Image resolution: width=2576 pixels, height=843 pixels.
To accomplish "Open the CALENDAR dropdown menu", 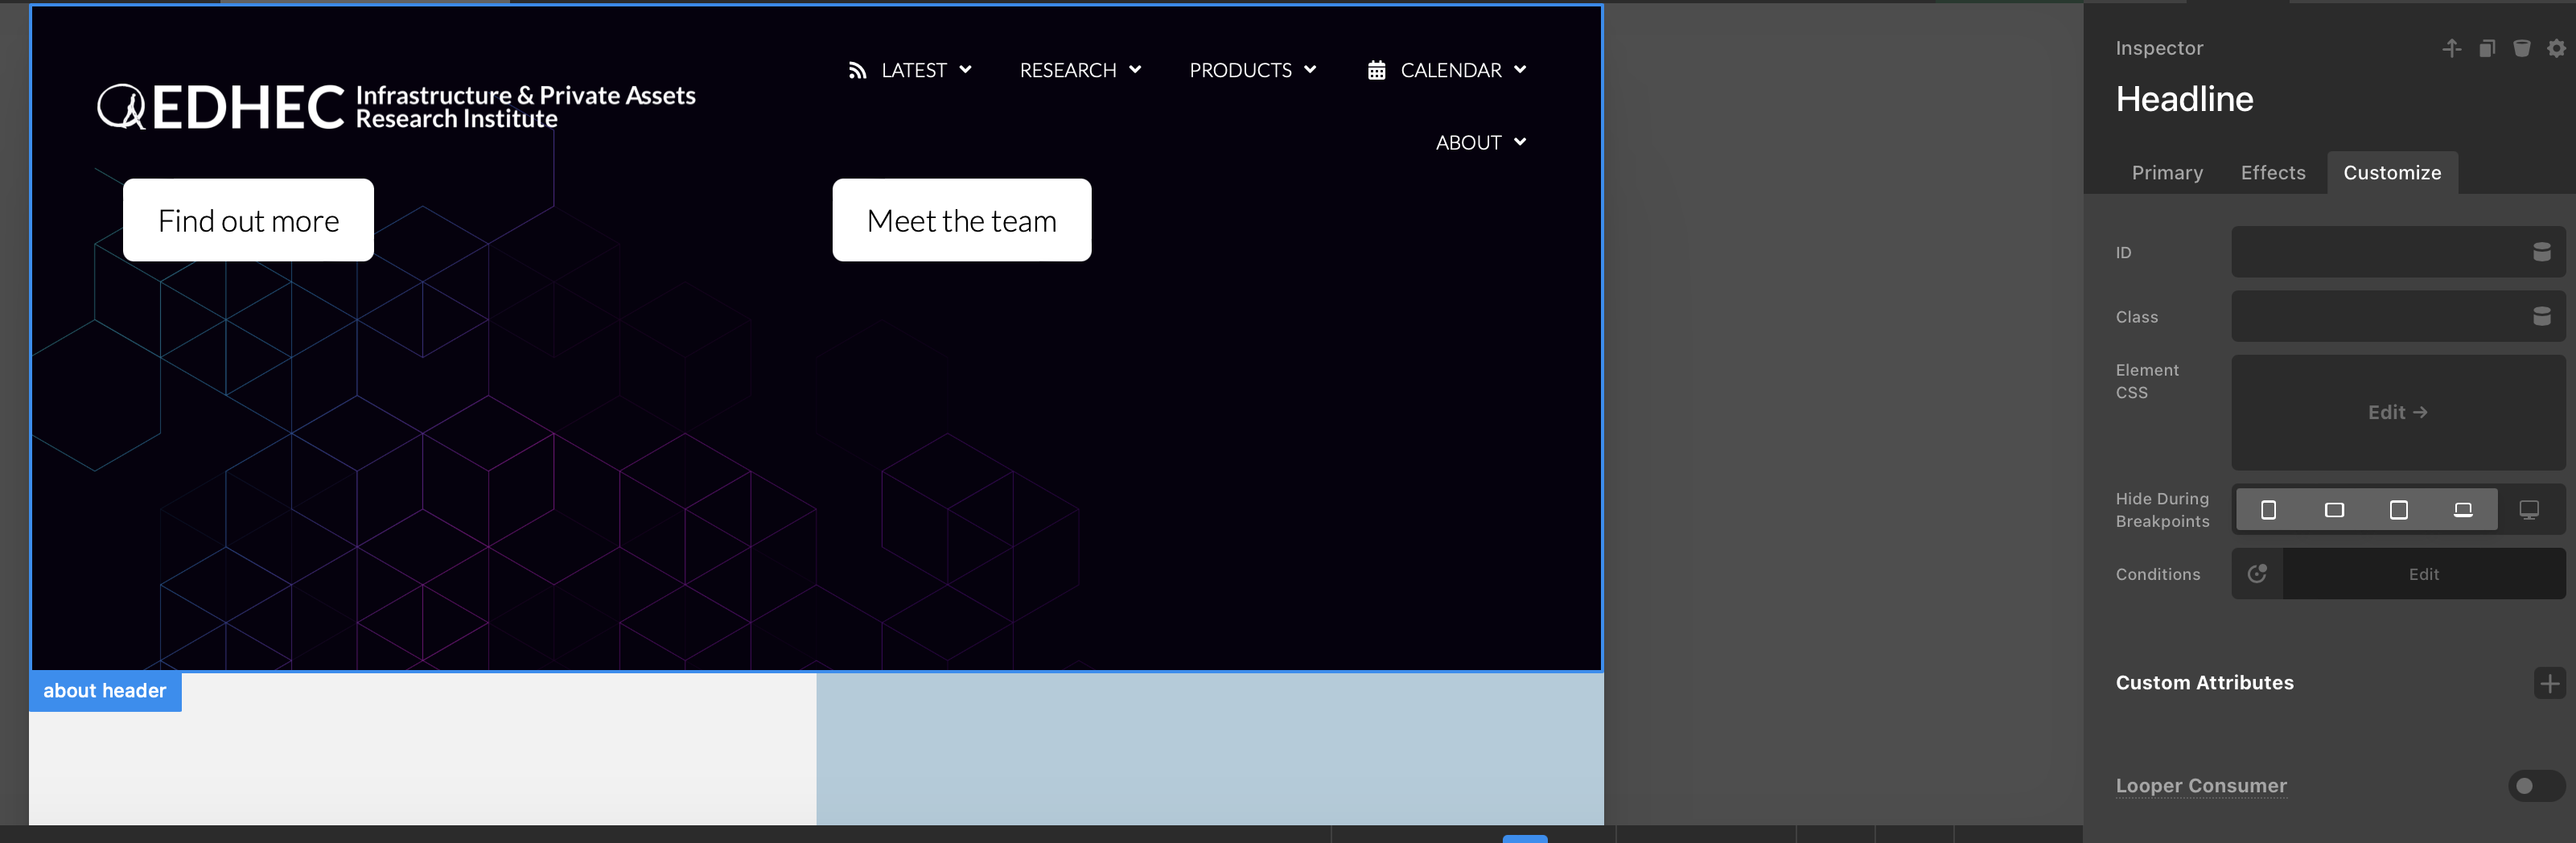I will pyautogui.click(x=1447, y=70).
